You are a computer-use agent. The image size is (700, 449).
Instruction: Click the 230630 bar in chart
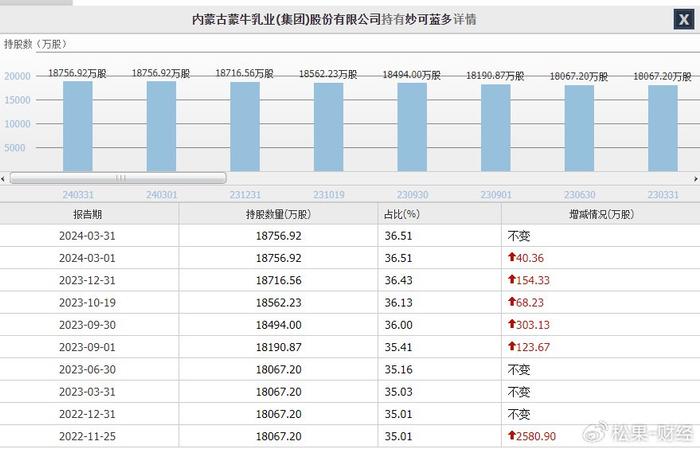point(579,129)
